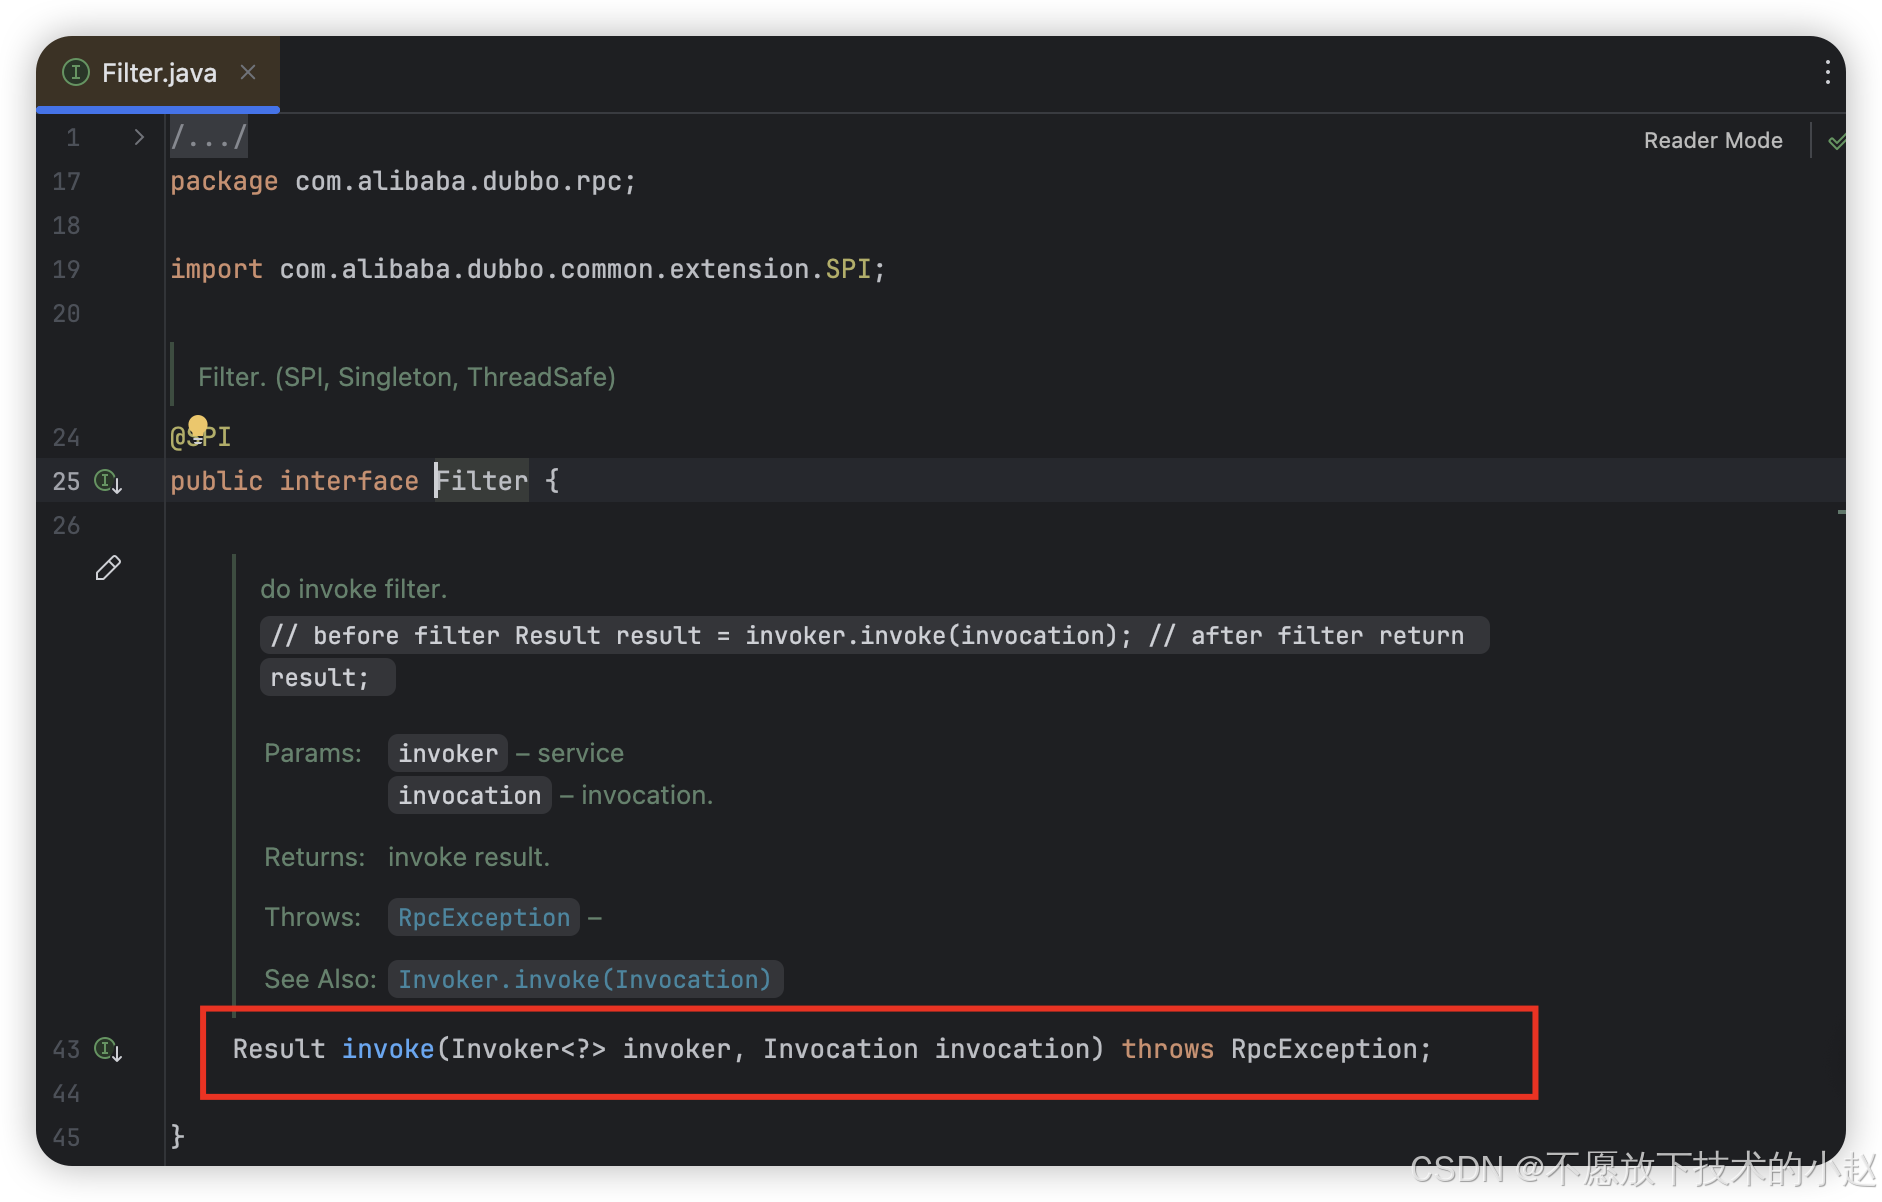Viewport: 1882px width, 1202px height.
Task: Click the SPI import class name on line 19
Action: pyautogui.click(x=848, y=269)
